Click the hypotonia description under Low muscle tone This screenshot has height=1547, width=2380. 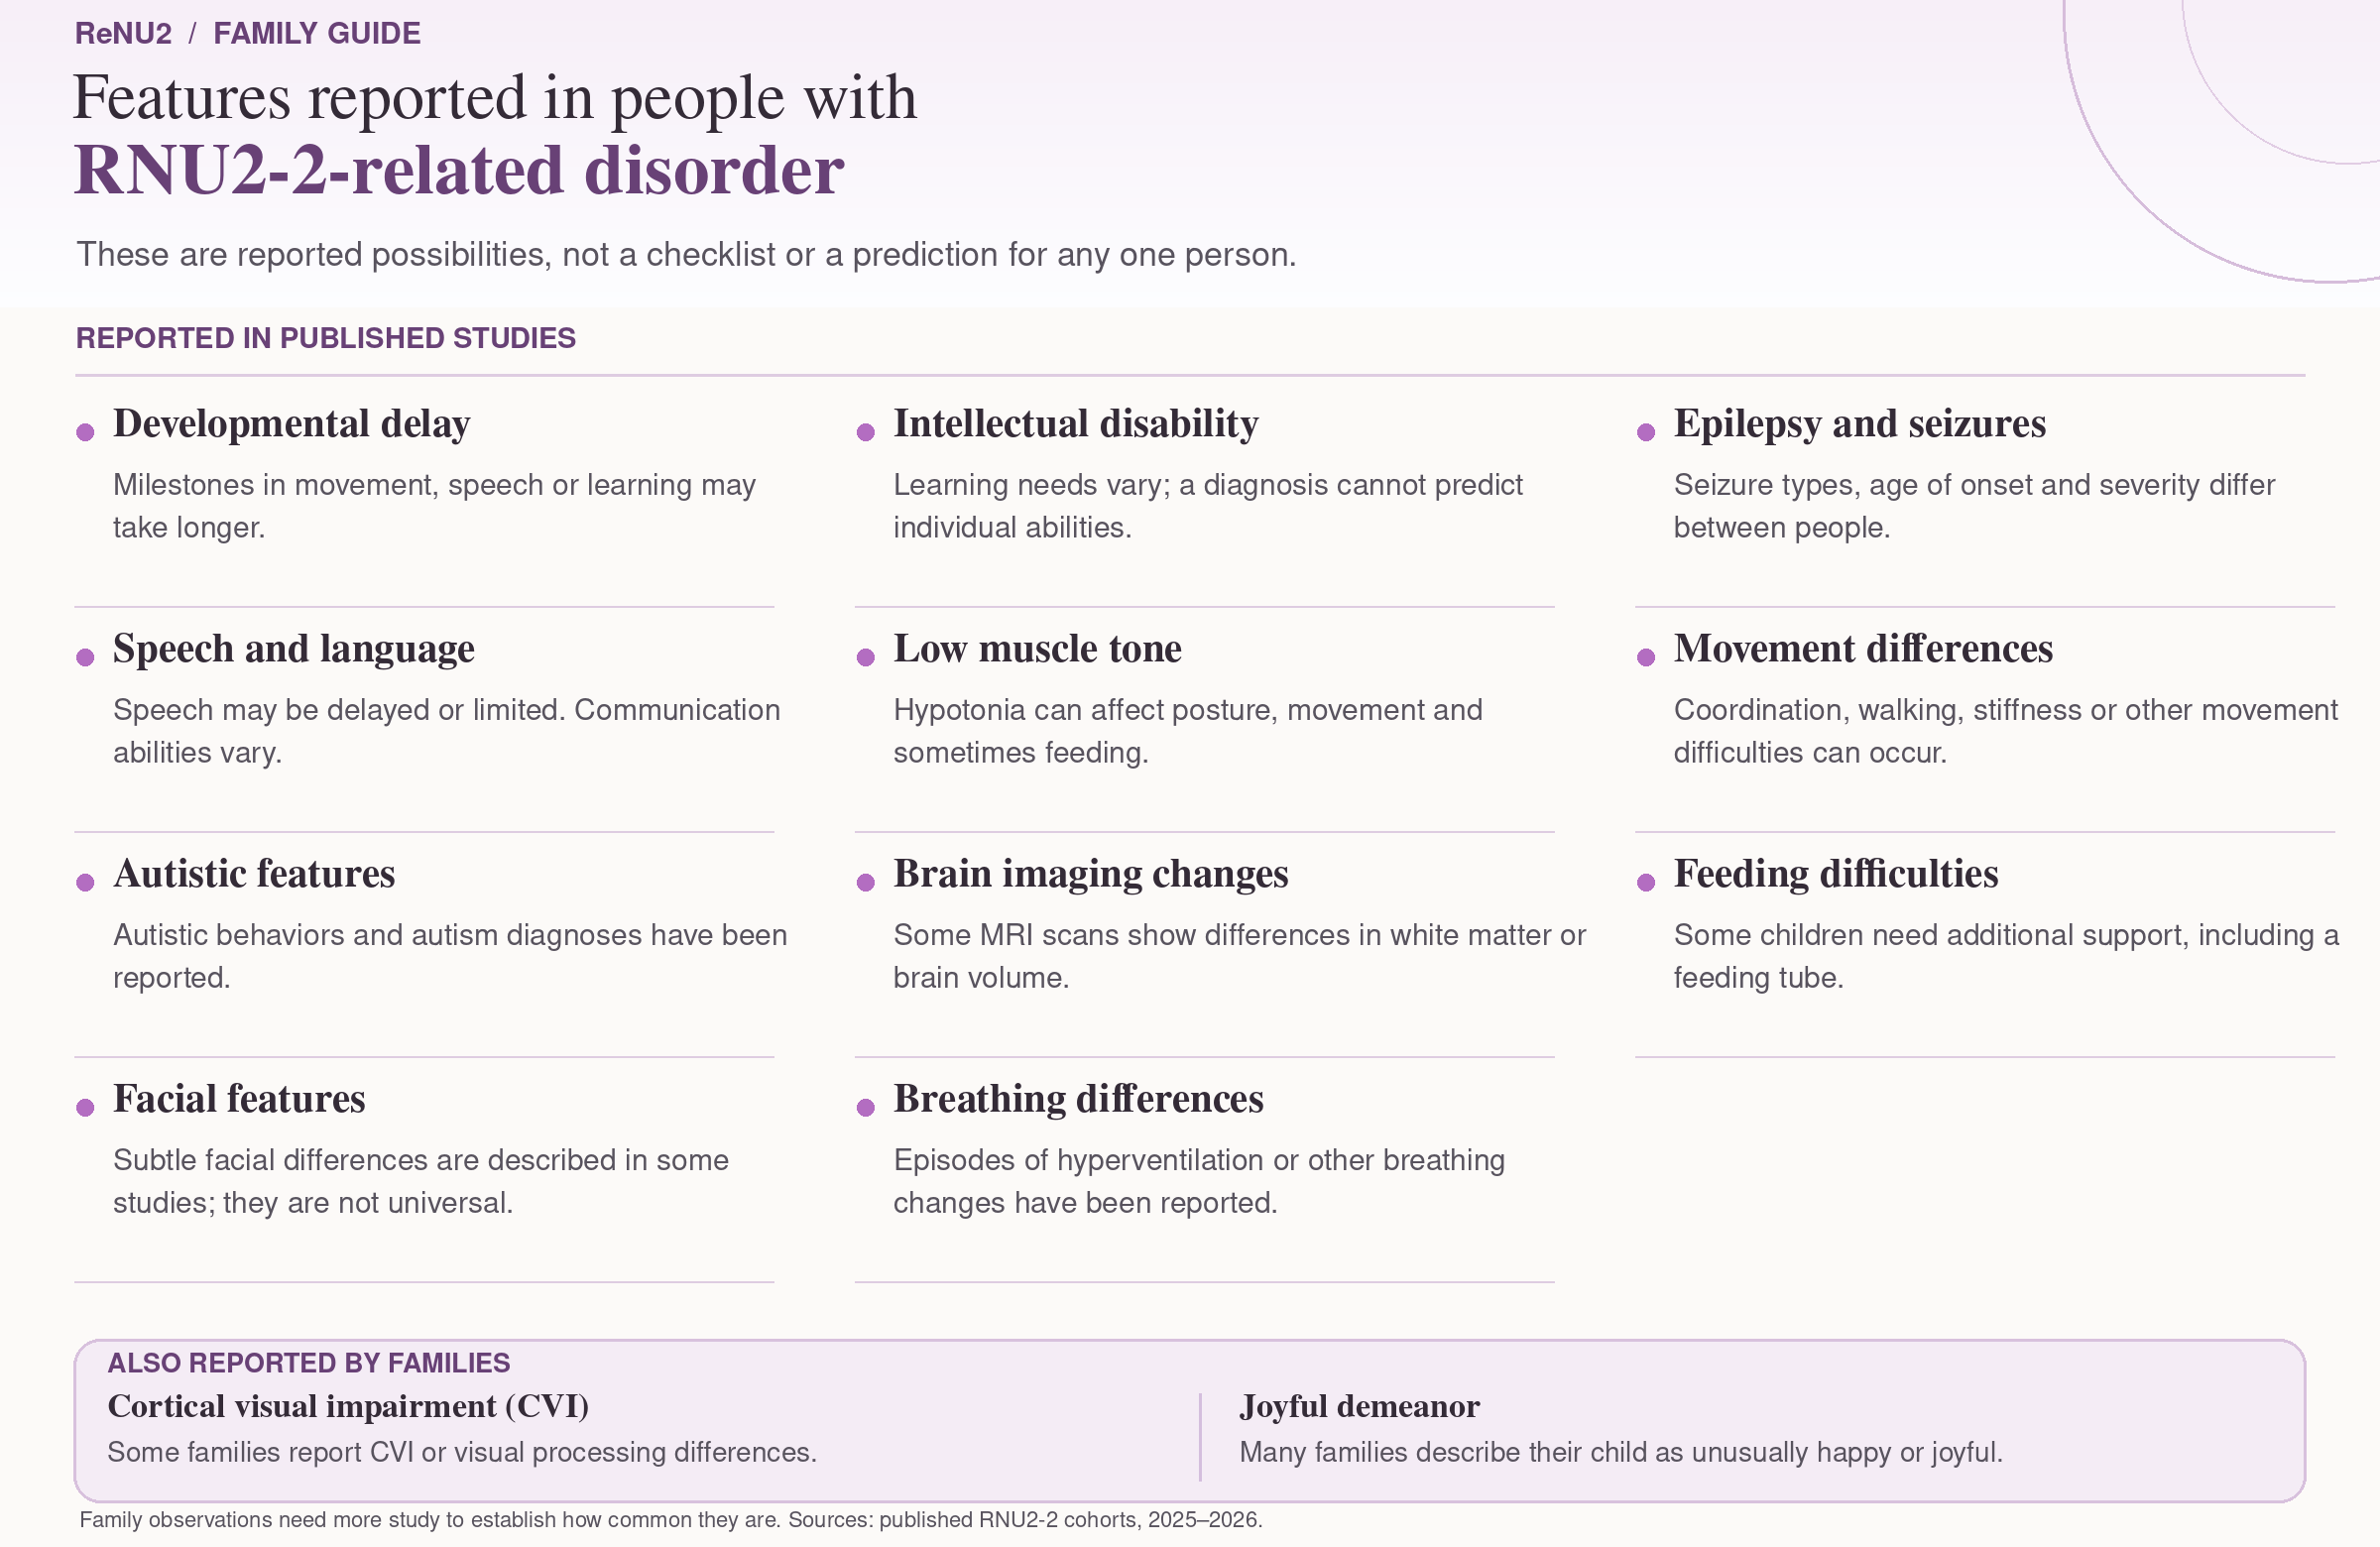click(1188, 731)
